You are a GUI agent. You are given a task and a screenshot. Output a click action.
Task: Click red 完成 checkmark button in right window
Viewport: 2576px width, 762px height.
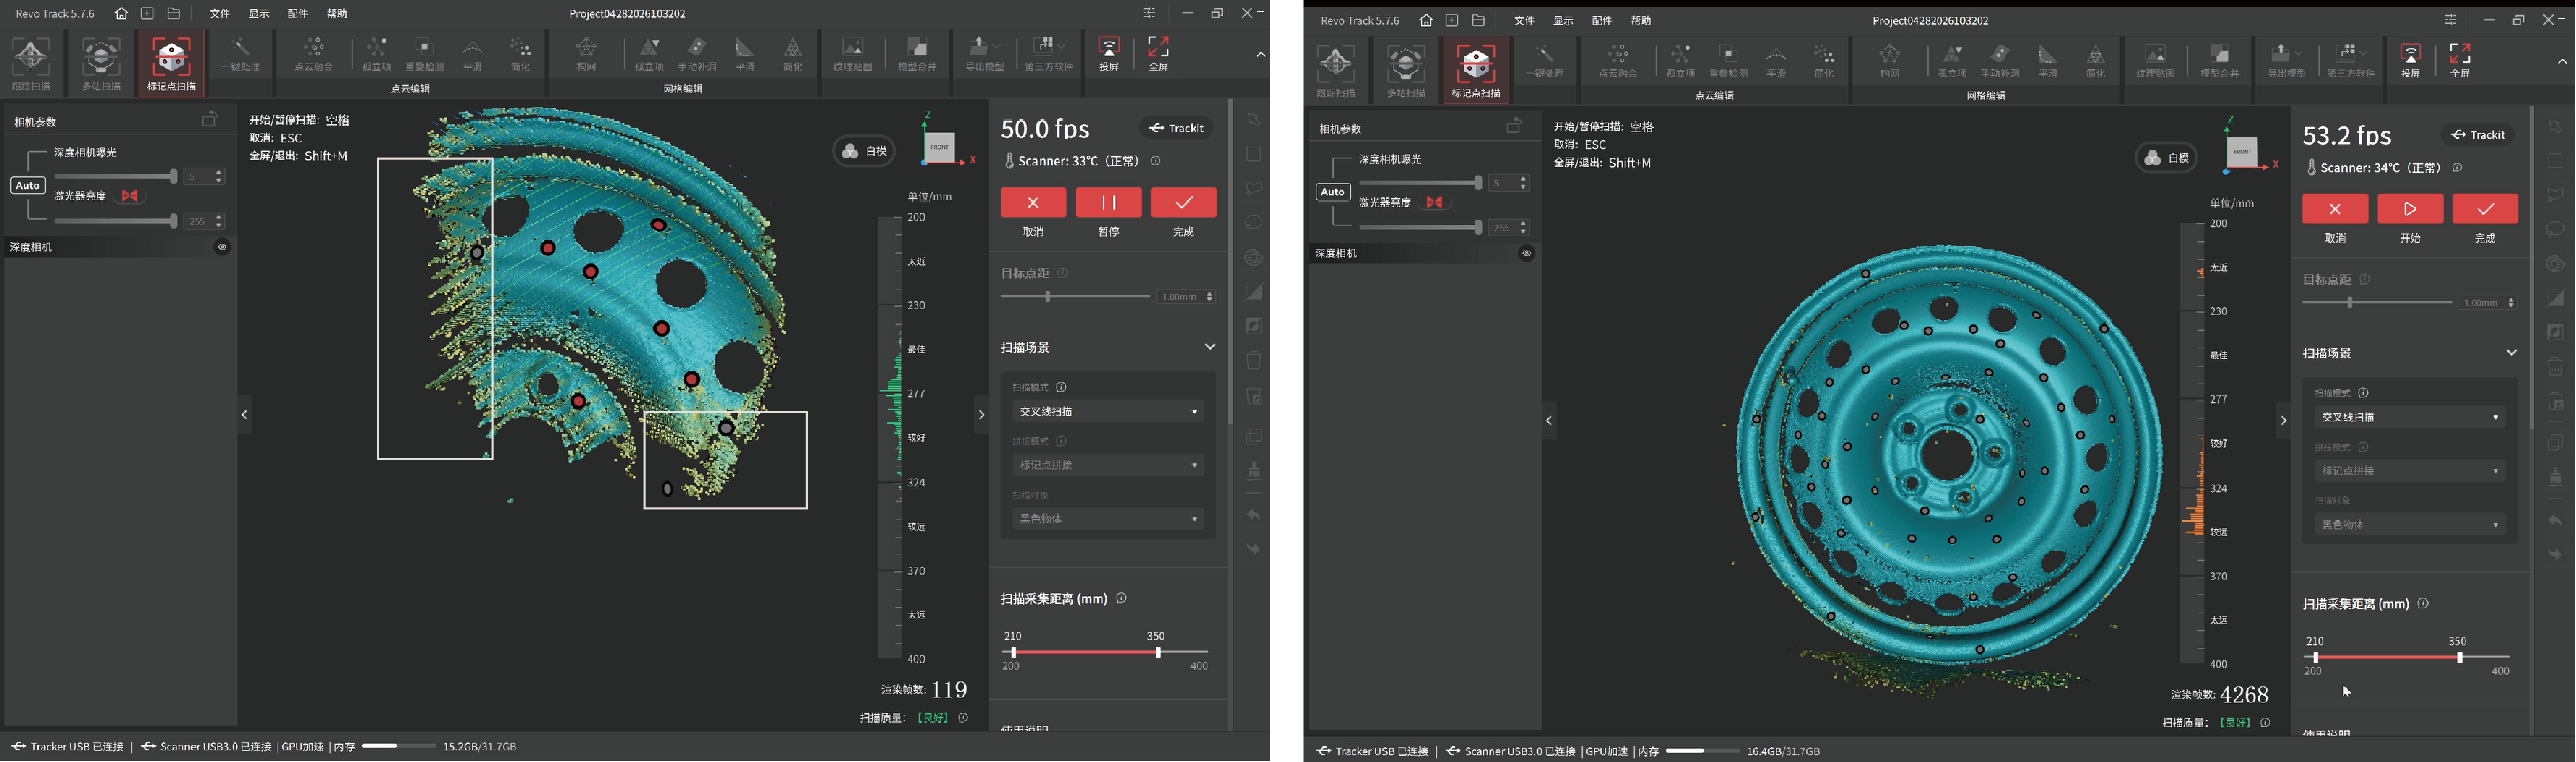tap(2485, 208)
